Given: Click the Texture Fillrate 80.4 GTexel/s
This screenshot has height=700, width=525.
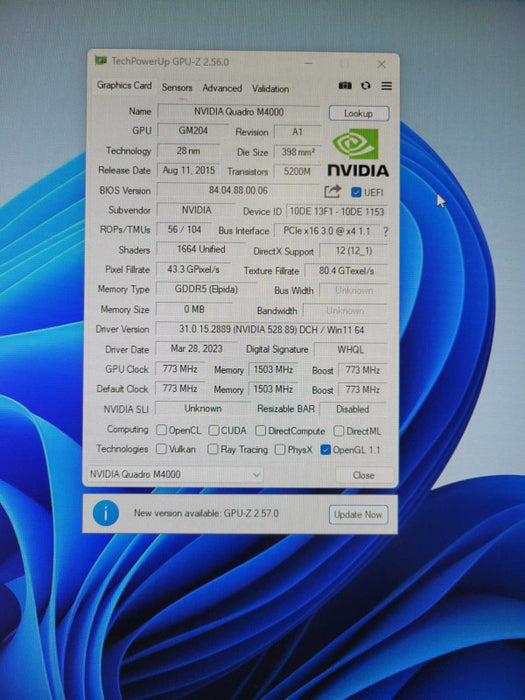Looking at the screenshot, I should 346,271.
